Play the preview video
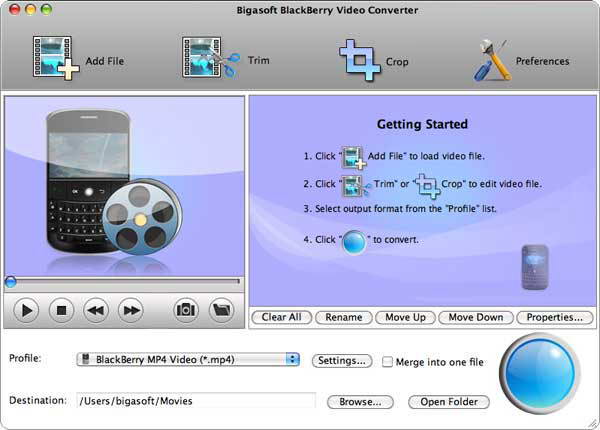 (x=26, y=310)
